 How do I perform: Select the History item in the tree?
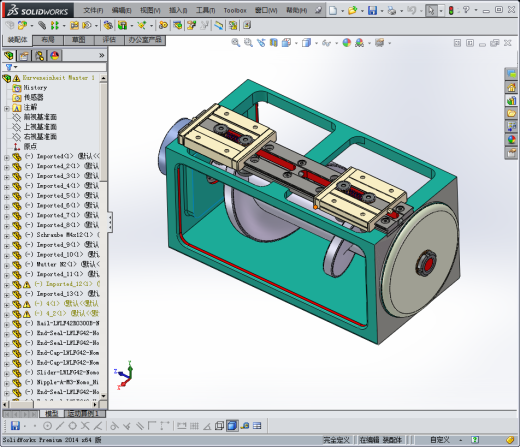click(35, 88)
